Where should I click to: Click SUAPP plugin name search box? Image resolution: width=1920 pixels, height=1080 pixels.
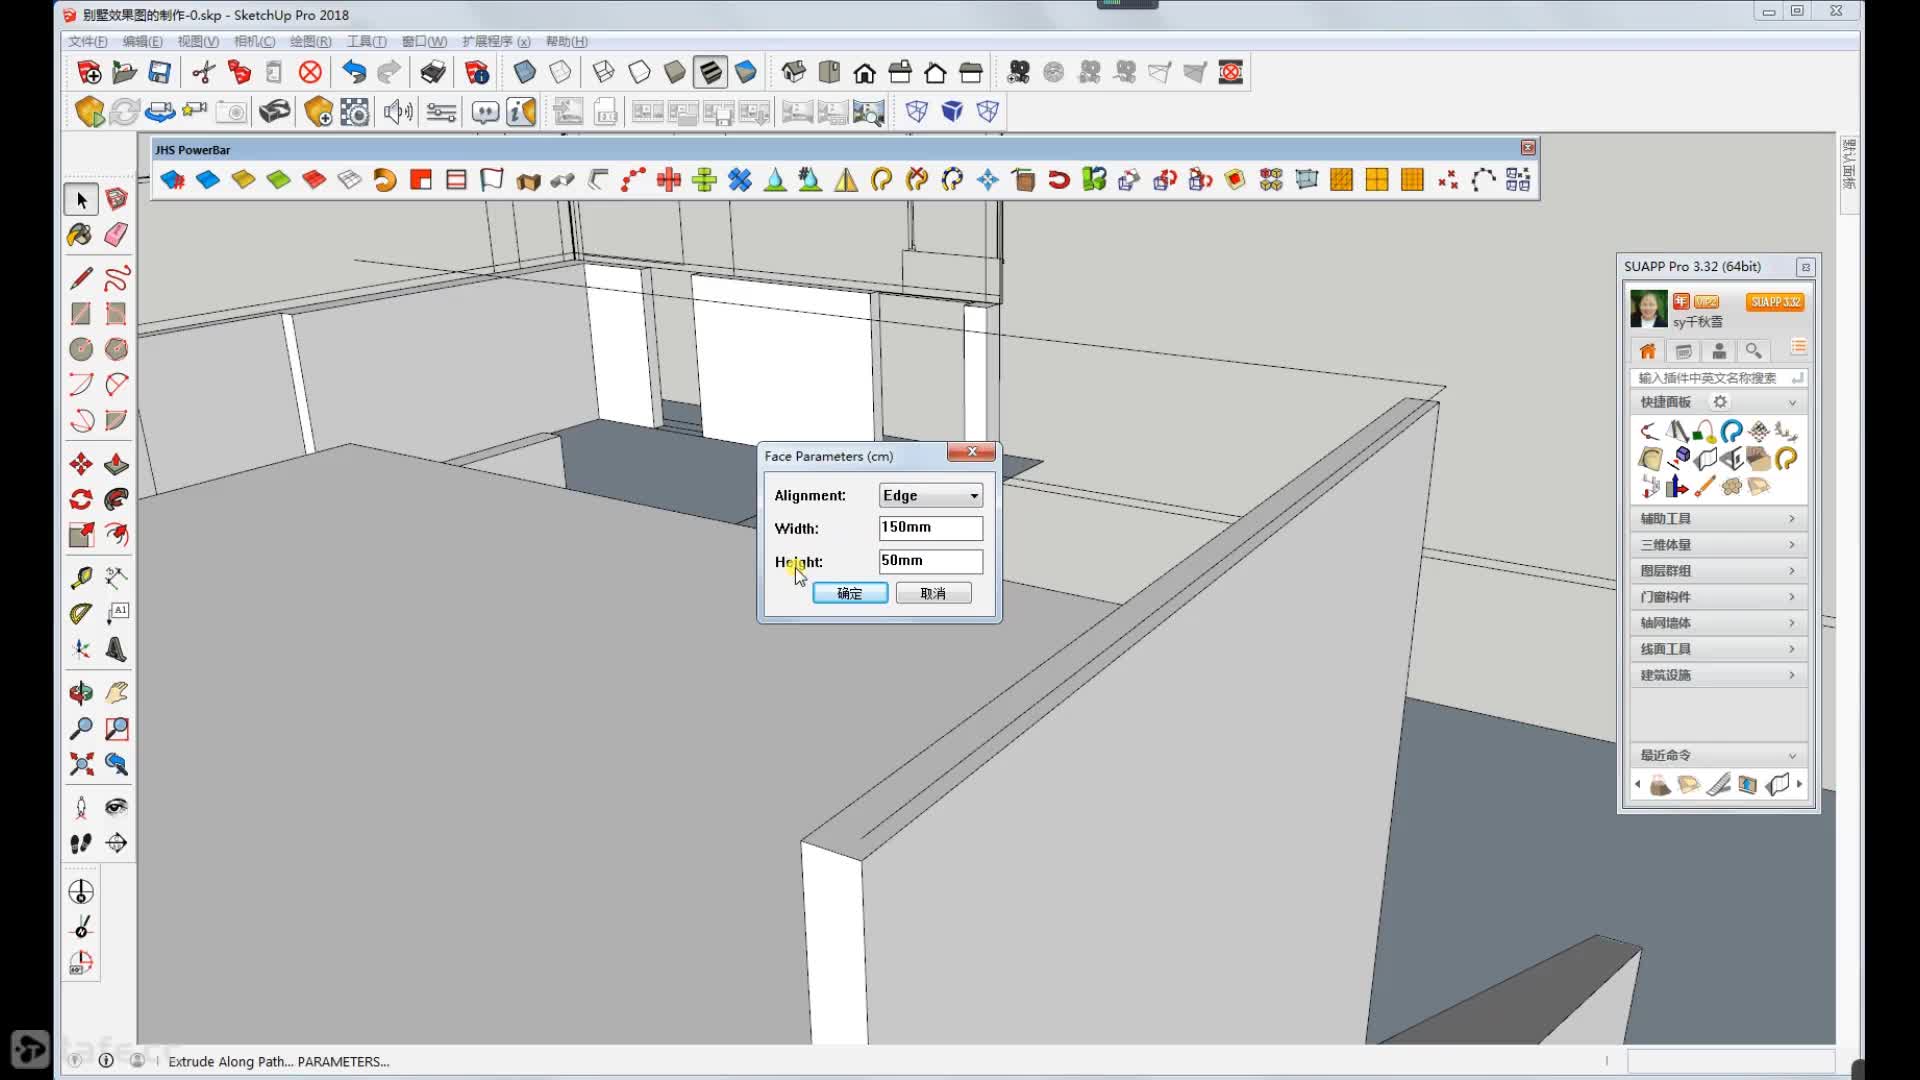[x=1717, y=378]
